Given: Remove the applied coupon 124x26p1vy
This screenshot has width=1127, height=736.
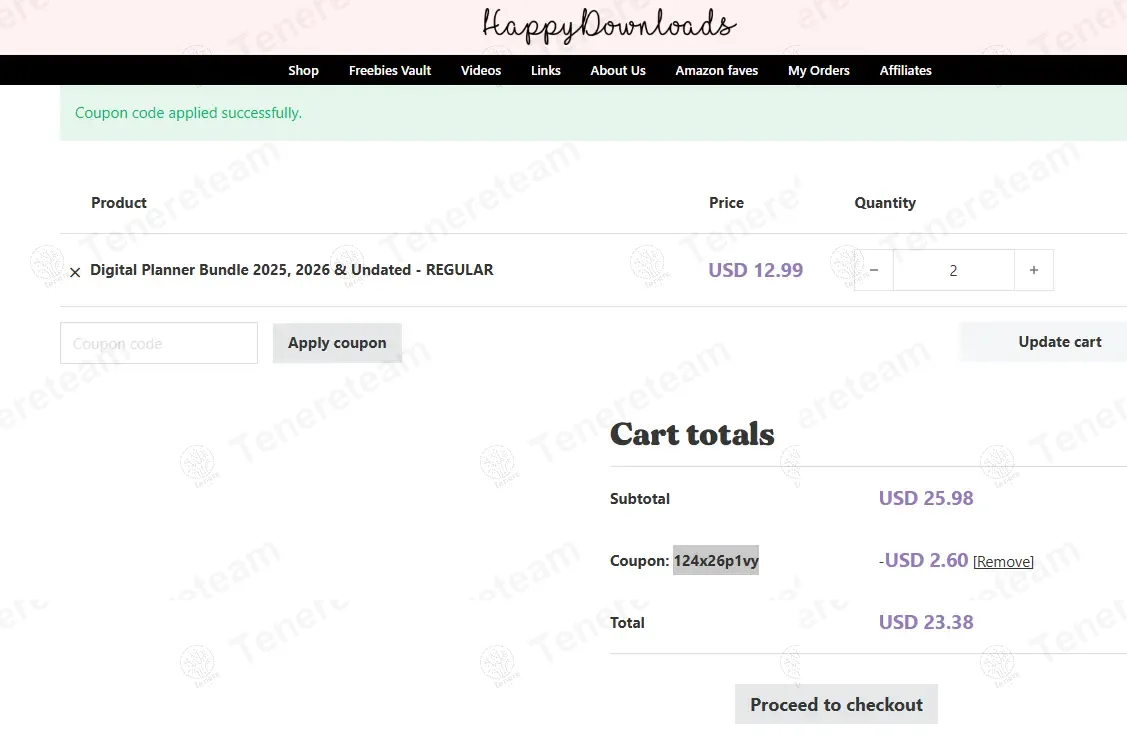Looking at the screenshot, I should (x=1003, y=562).
